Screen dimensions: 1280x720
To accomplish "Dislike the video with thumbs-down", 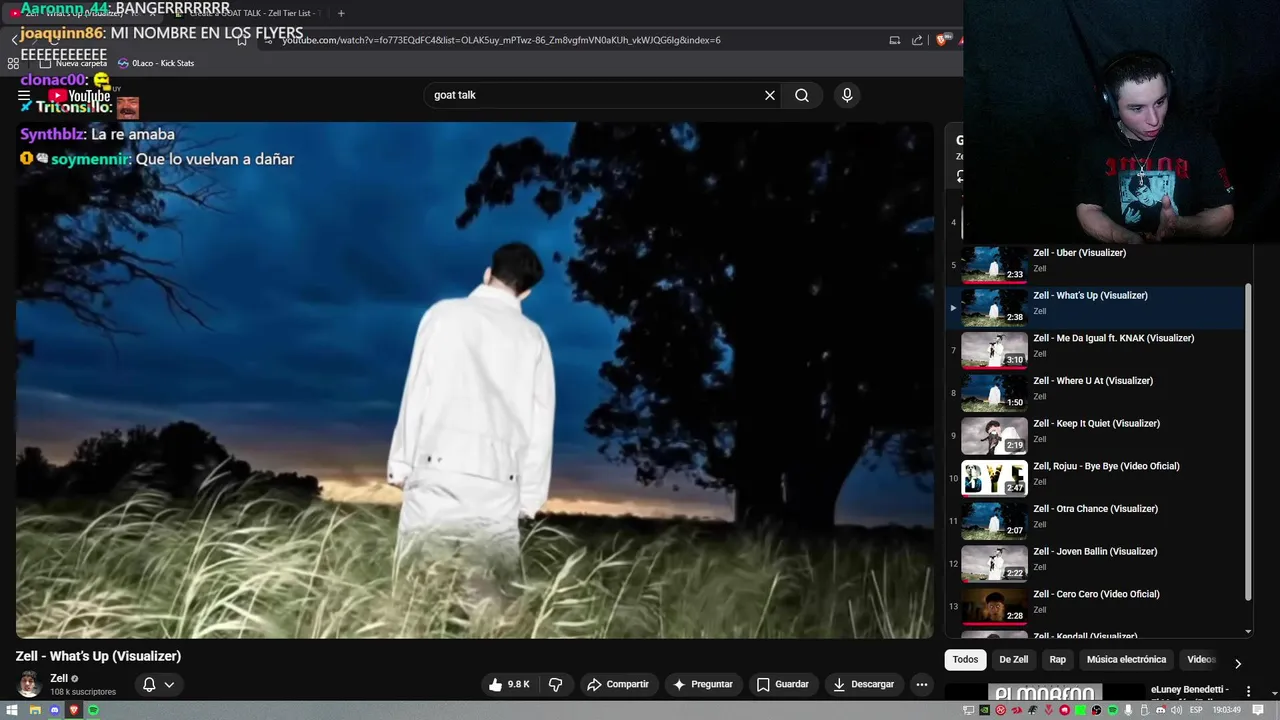I will 555,684.
